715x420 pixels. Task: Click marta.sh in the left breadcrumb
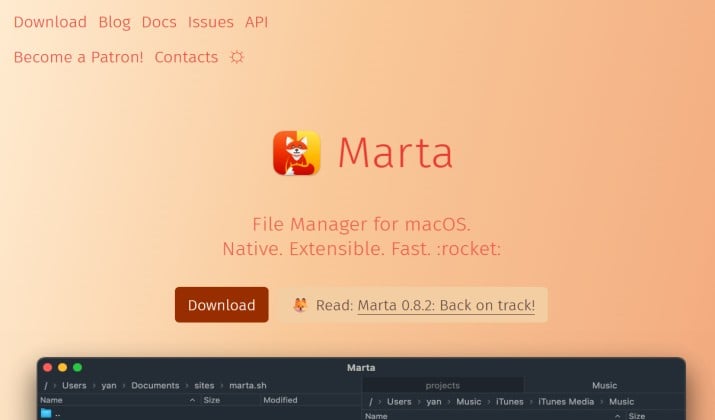(x=248, y=385)
